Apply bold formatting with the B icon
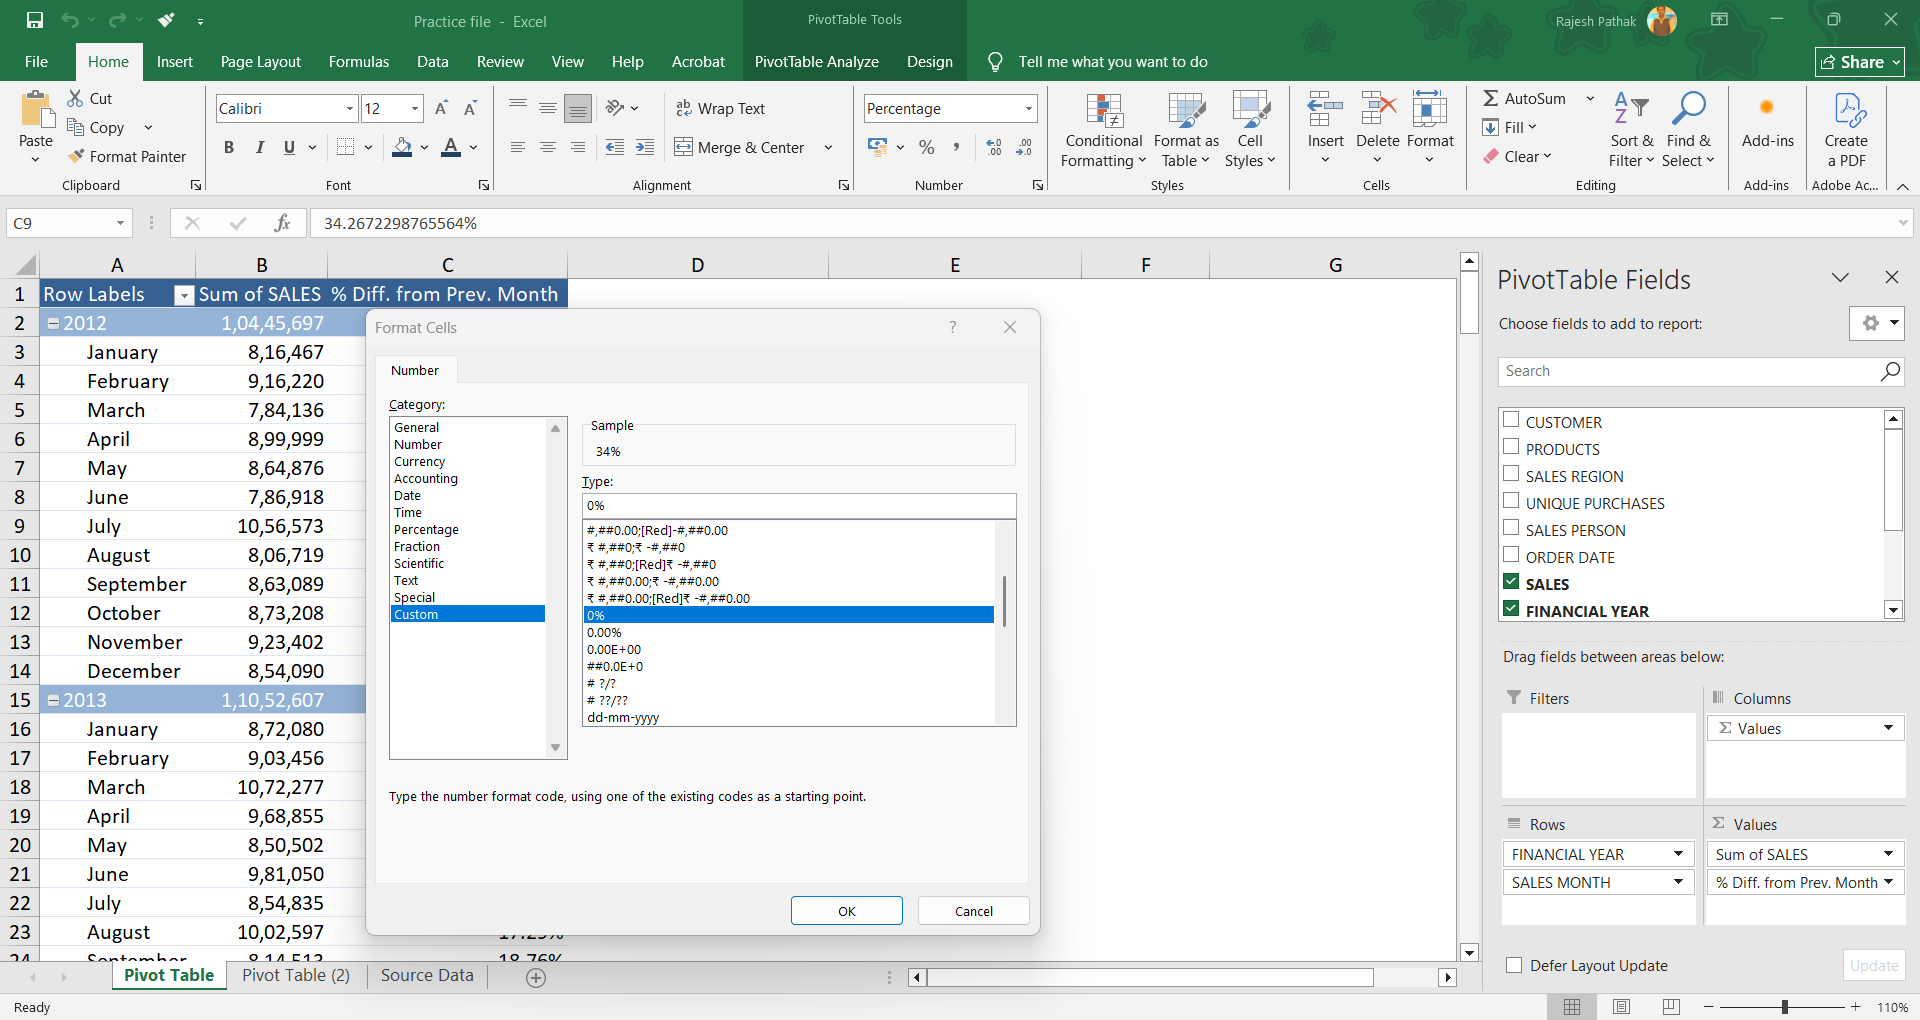1920x1020 pixels. pos(229,148)
